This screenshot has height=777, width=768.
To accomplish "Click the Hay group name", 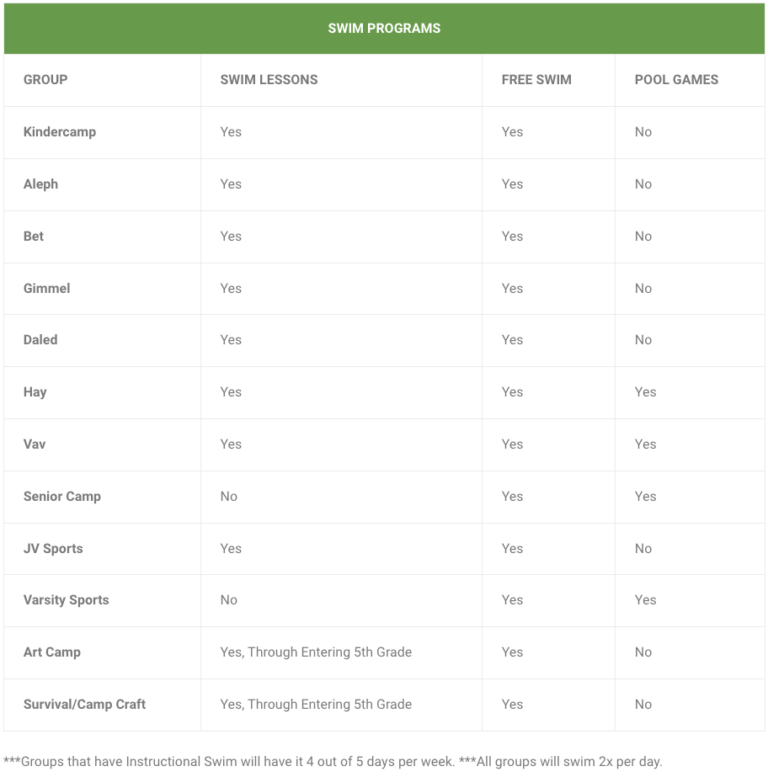I will coord(35,392).
